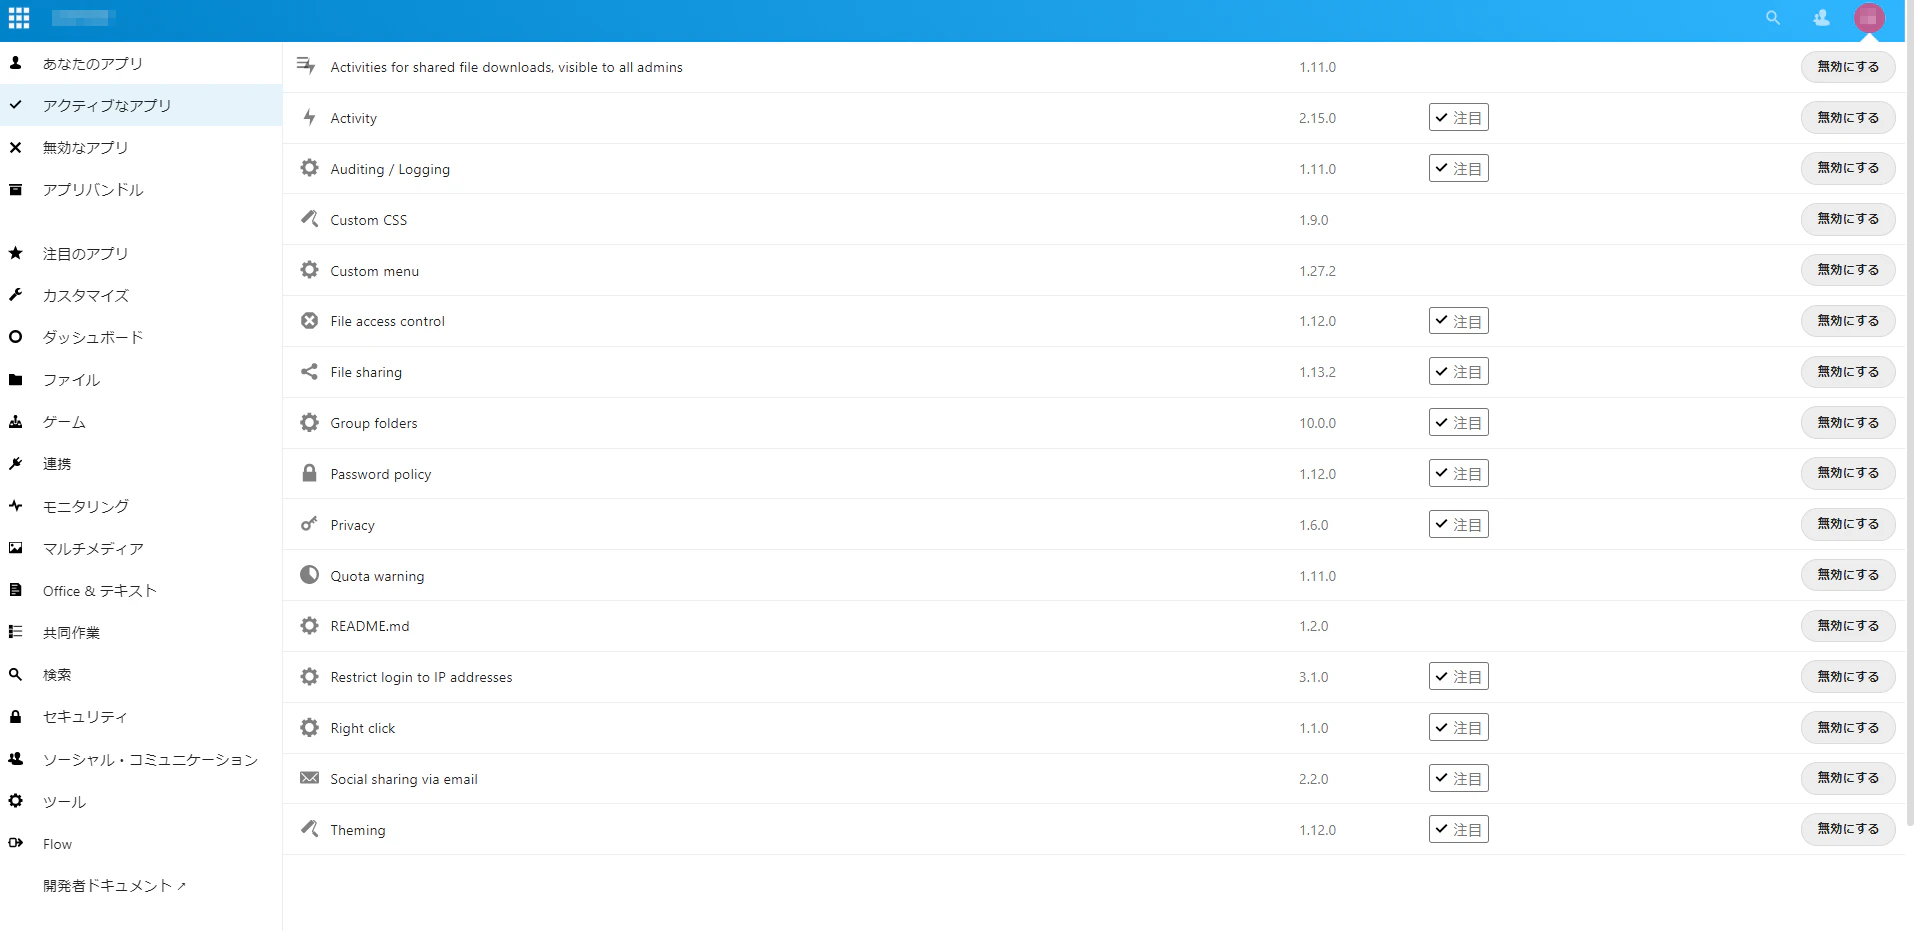The height and width of the screenshot is (941, 1915).
Task: Open アプリバンドル category
Action: pos(141,189)
